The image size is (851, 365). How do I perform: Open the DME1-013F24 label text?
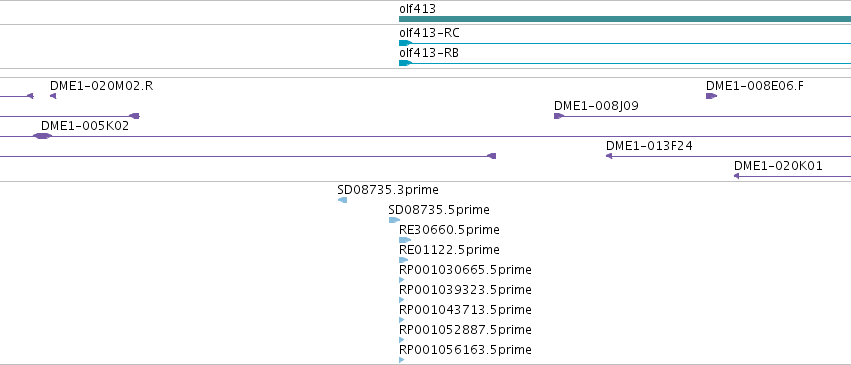pos(649,146)
